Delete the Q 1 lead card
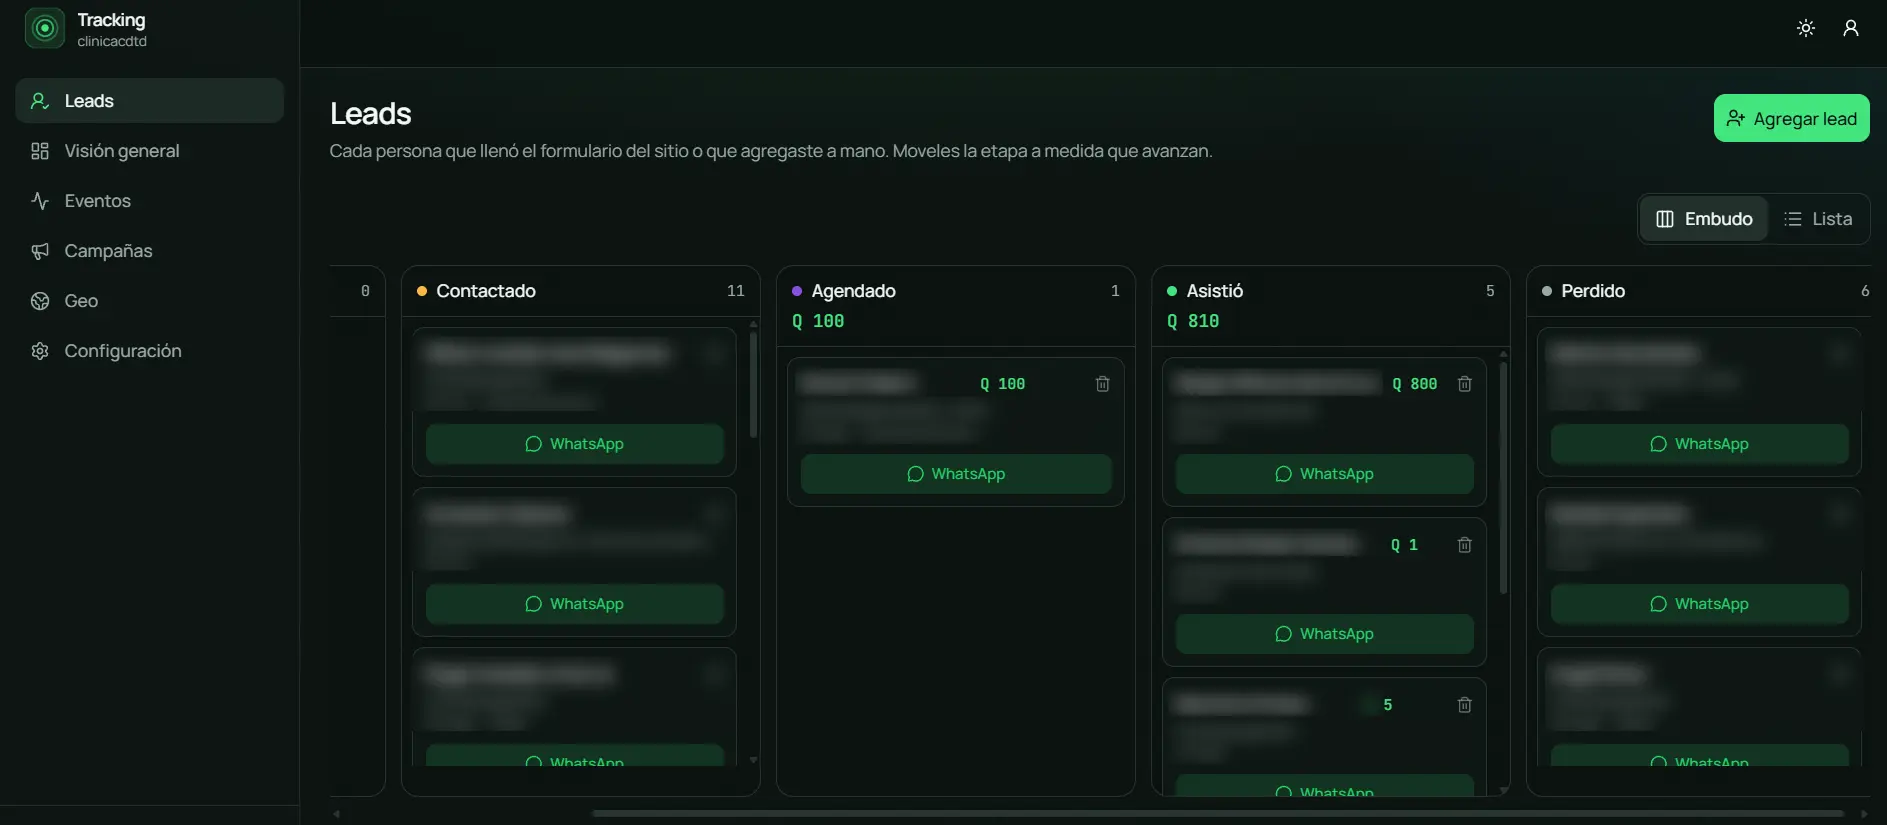Screen dimensions: 1887x825 pyautogui.click(x=1464, y=545)
